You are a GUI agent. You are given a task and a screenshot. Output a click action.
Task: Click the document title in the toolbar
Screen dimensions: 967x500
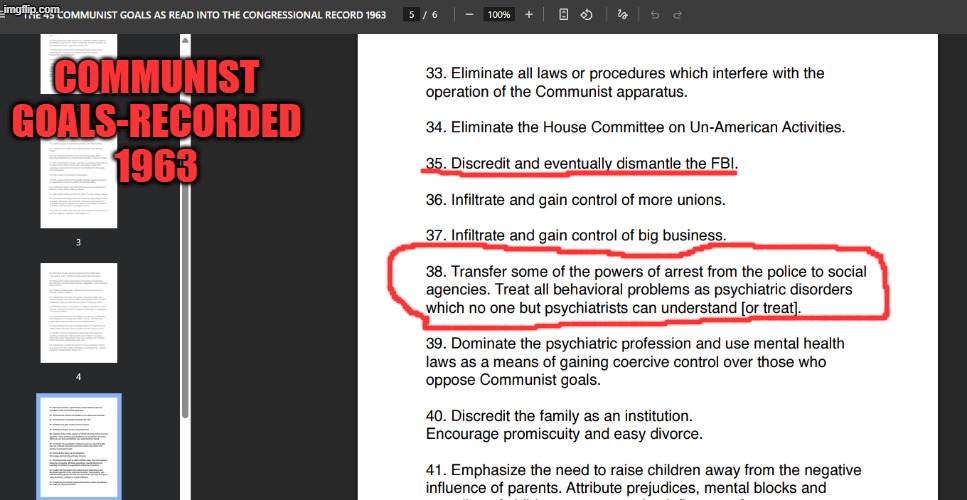pyautogui.click(x=200, y=15)
